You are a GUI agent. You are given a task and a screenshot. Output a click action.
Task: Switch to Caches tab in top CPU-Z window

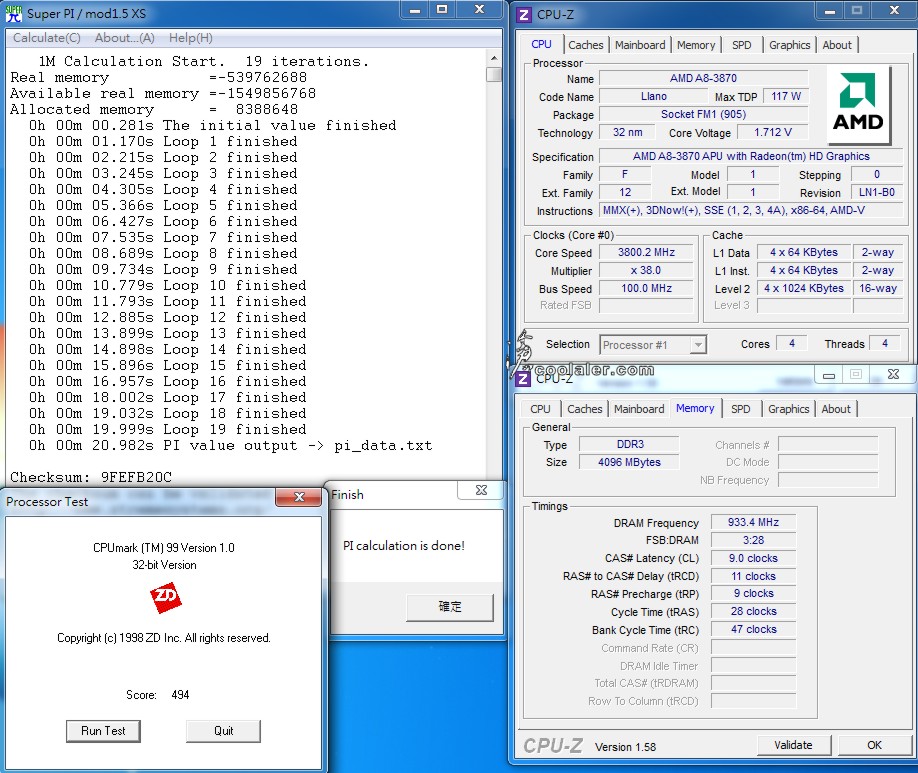[585, 45]
